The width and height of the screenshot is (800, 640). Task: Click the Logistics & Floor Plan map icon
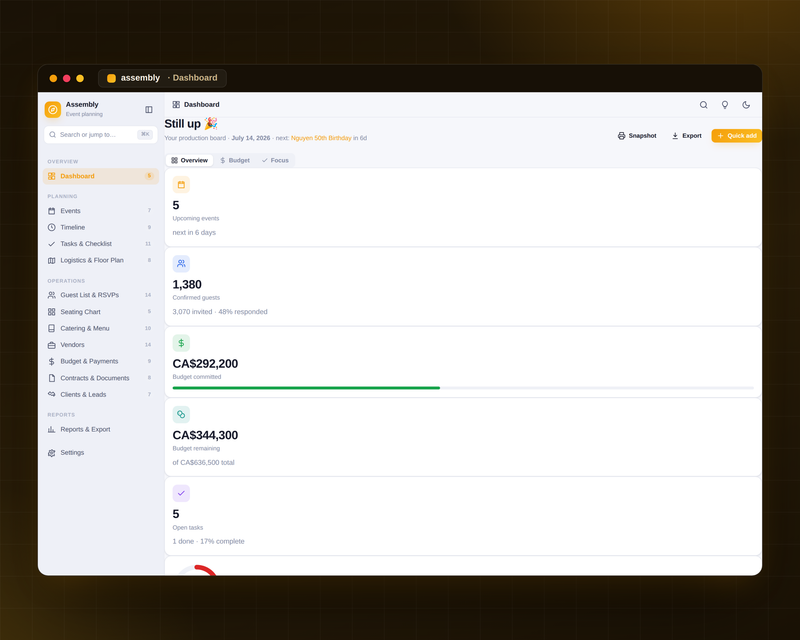[x=52, y=260]
